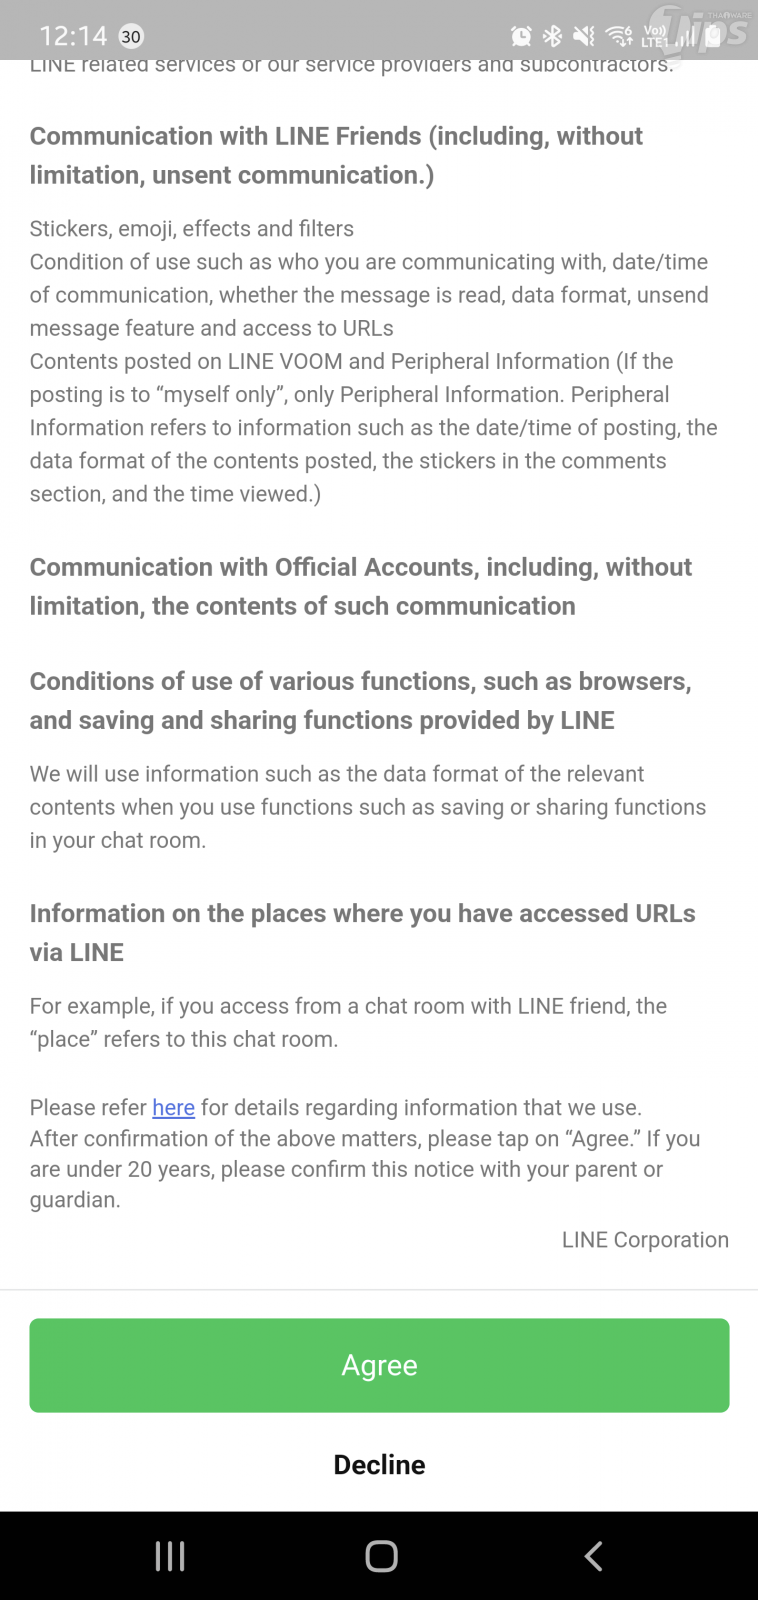Tap the notification badge showing 30
The height and width of the screenshot is (1600, 758).
point(131,37)
